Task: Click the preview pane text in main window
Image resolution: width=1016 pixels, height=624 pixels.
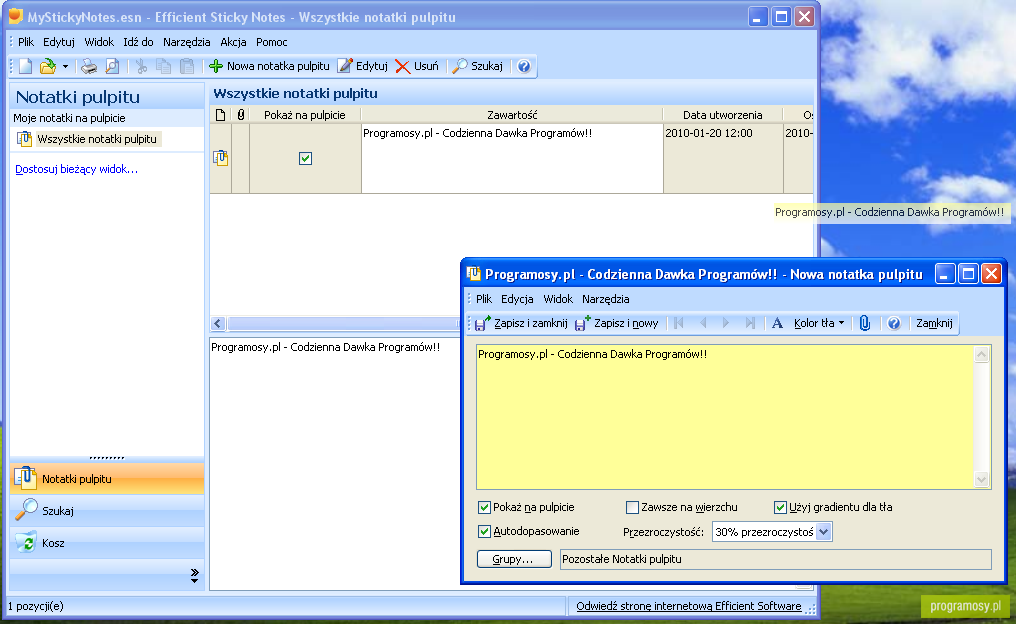Action: click(325, 347)
